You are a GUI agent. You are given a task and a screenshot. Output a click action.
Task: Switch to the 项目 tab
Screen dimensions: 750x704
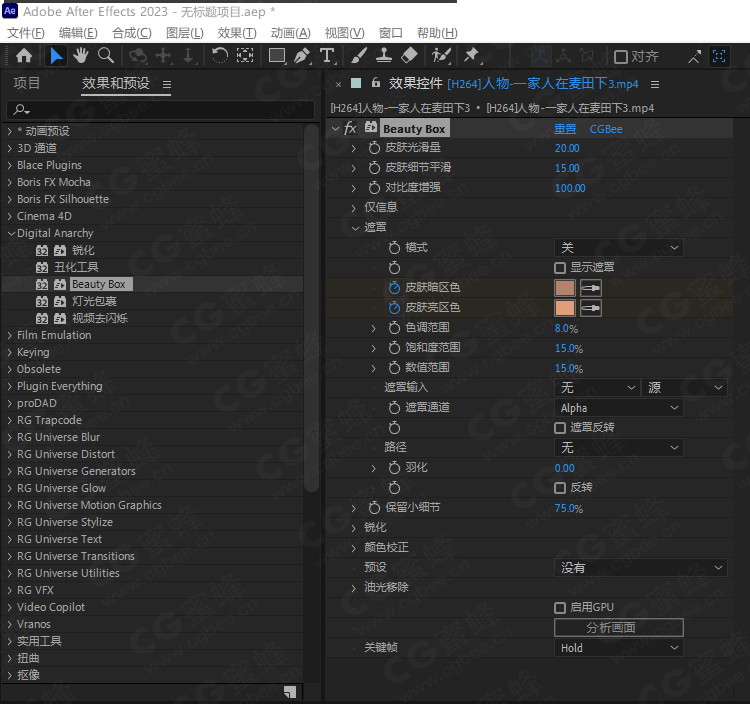tap(27, 83)
